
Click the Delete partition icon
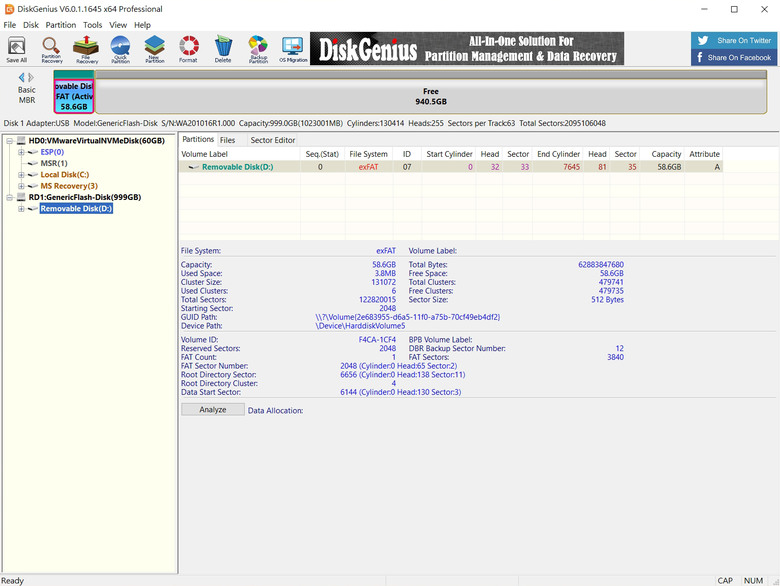pos(223,49)
